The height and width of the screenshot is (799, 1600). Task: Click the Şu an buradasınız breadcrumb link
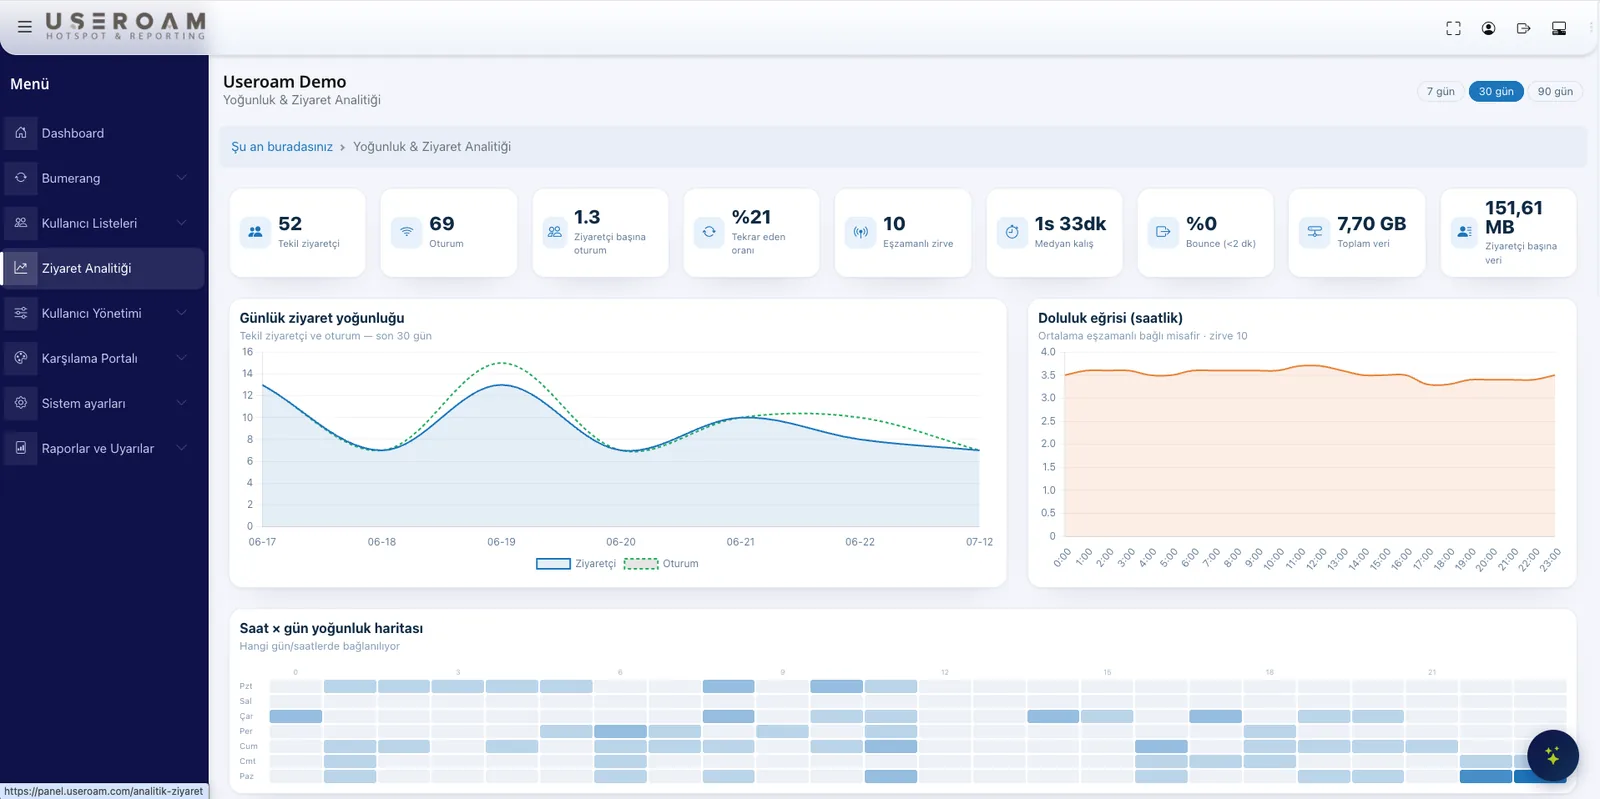coord(282,147)
